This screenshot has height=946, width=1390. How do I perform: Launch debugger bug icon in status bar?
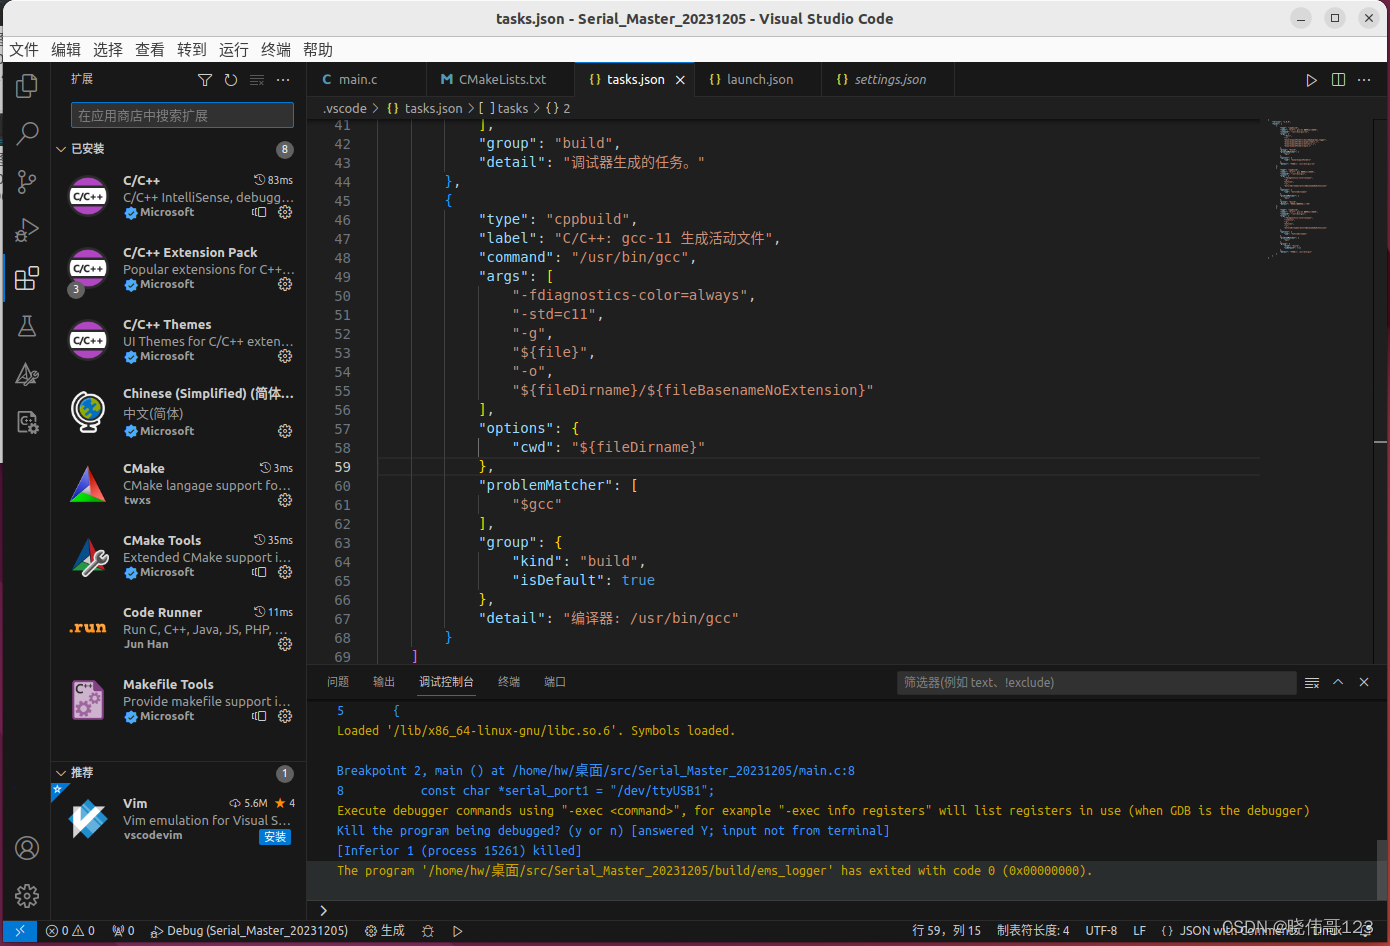428,931
